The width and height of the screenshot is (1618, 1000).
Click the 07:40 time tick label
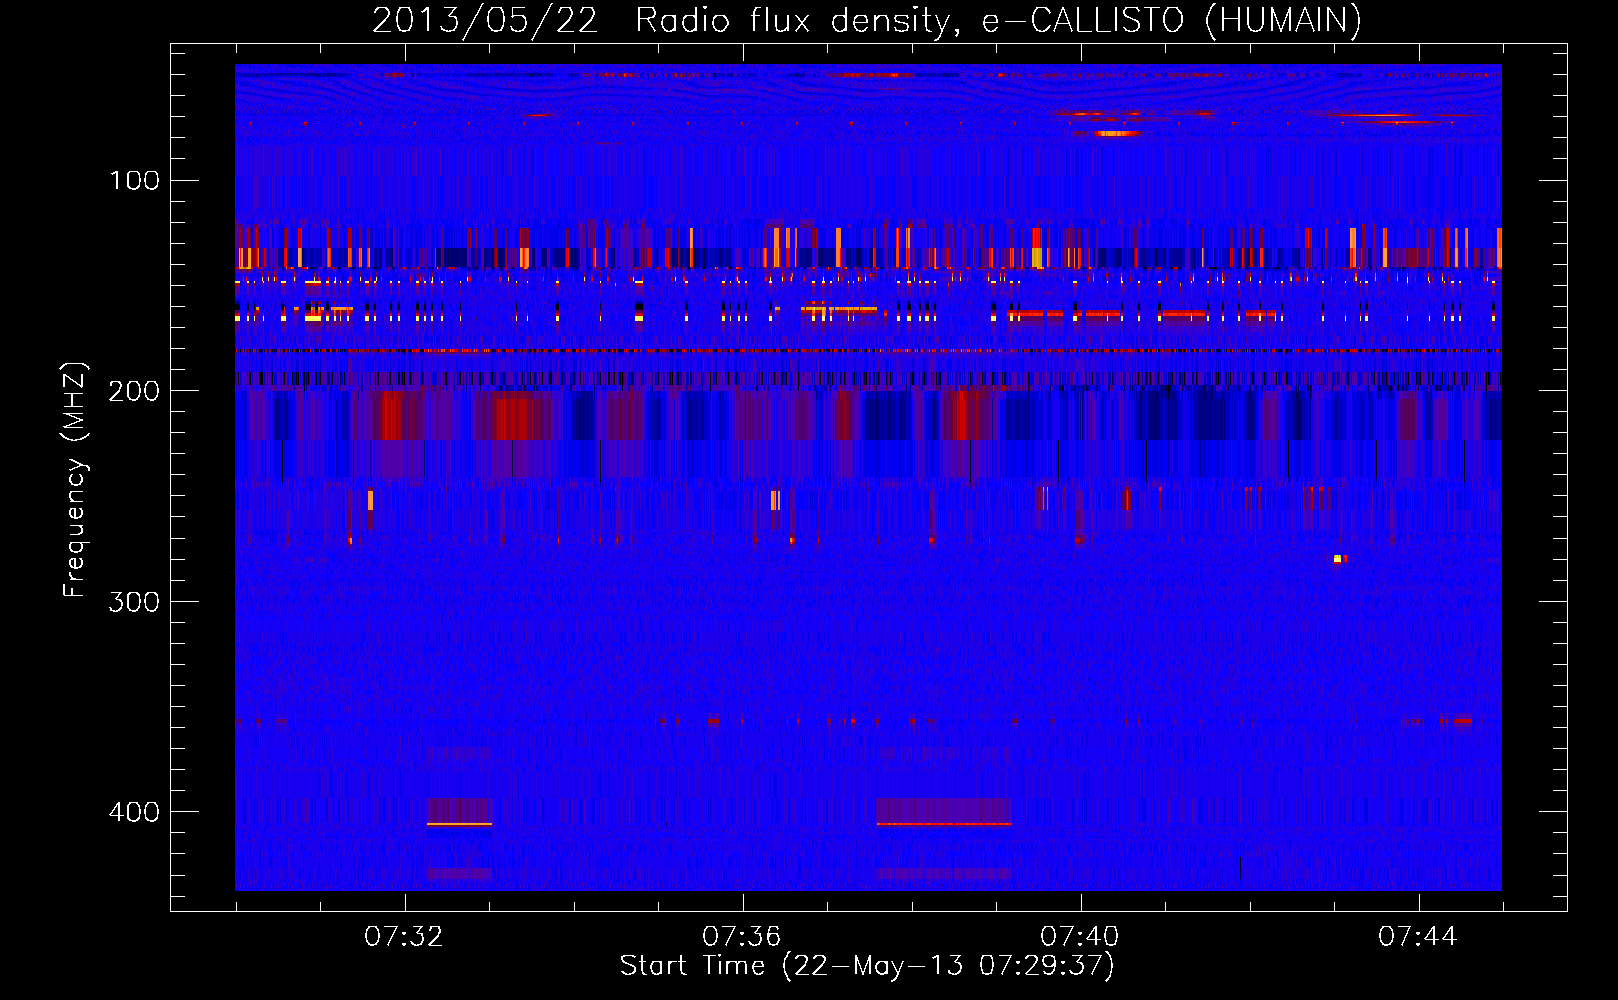click(x=1080, y=936)
